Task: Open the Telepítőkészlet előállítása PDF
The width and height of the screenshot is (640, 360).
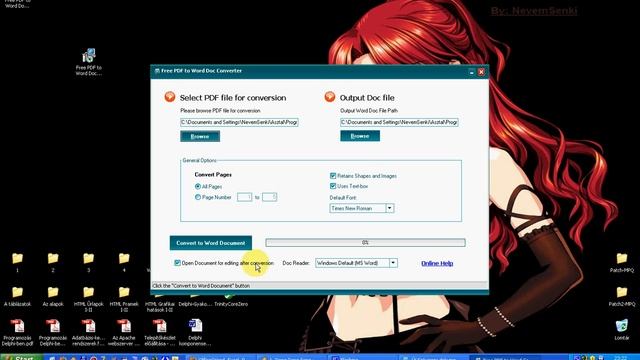Action: [x=160, y=333]
